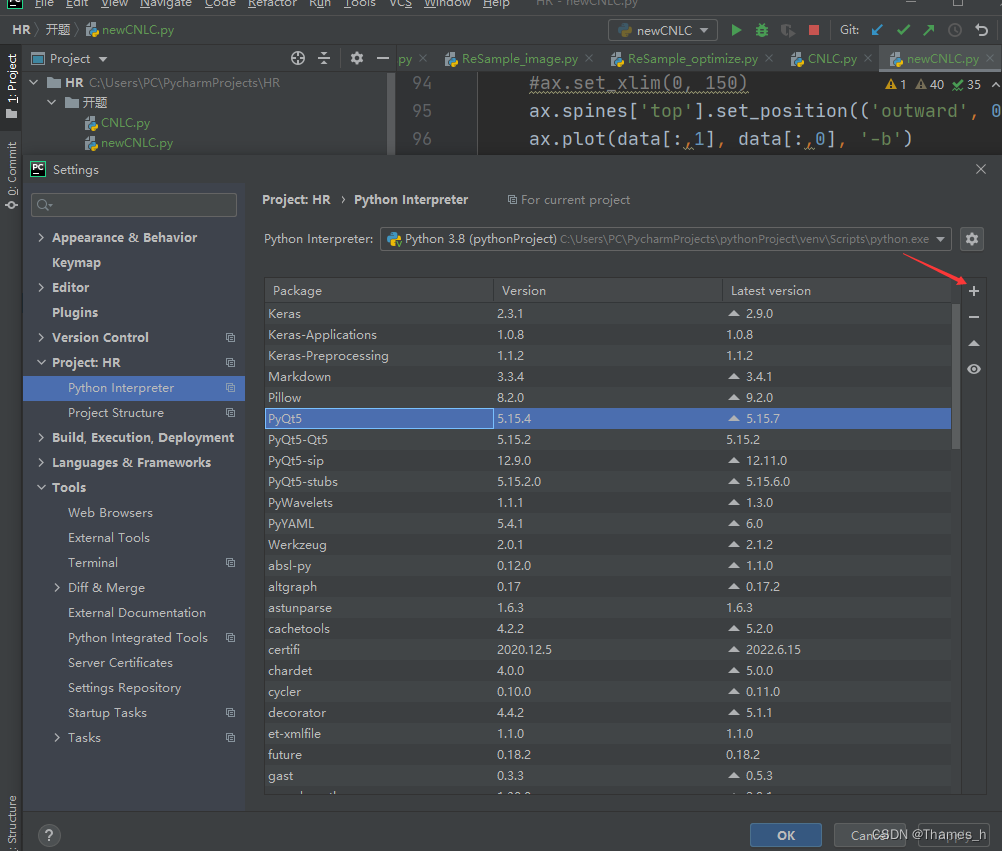
Task: Click the collapse all icon in Project panel
Action: (x=324, y=59)
